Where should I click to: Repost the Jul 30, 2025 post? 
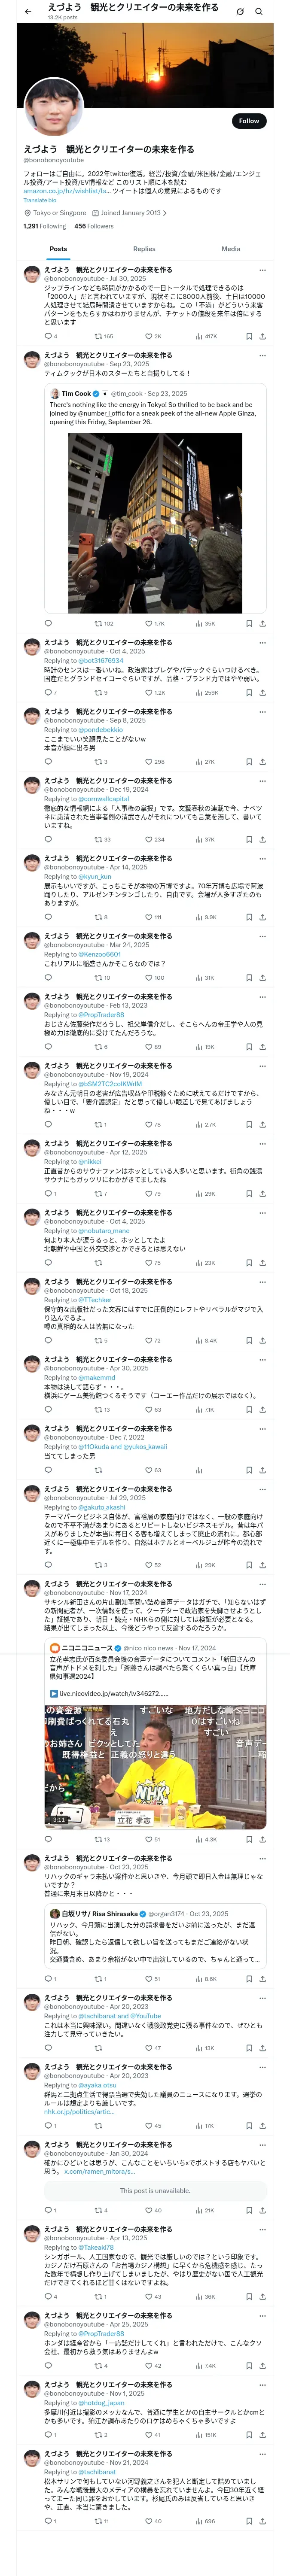click(x=98, y=336)
